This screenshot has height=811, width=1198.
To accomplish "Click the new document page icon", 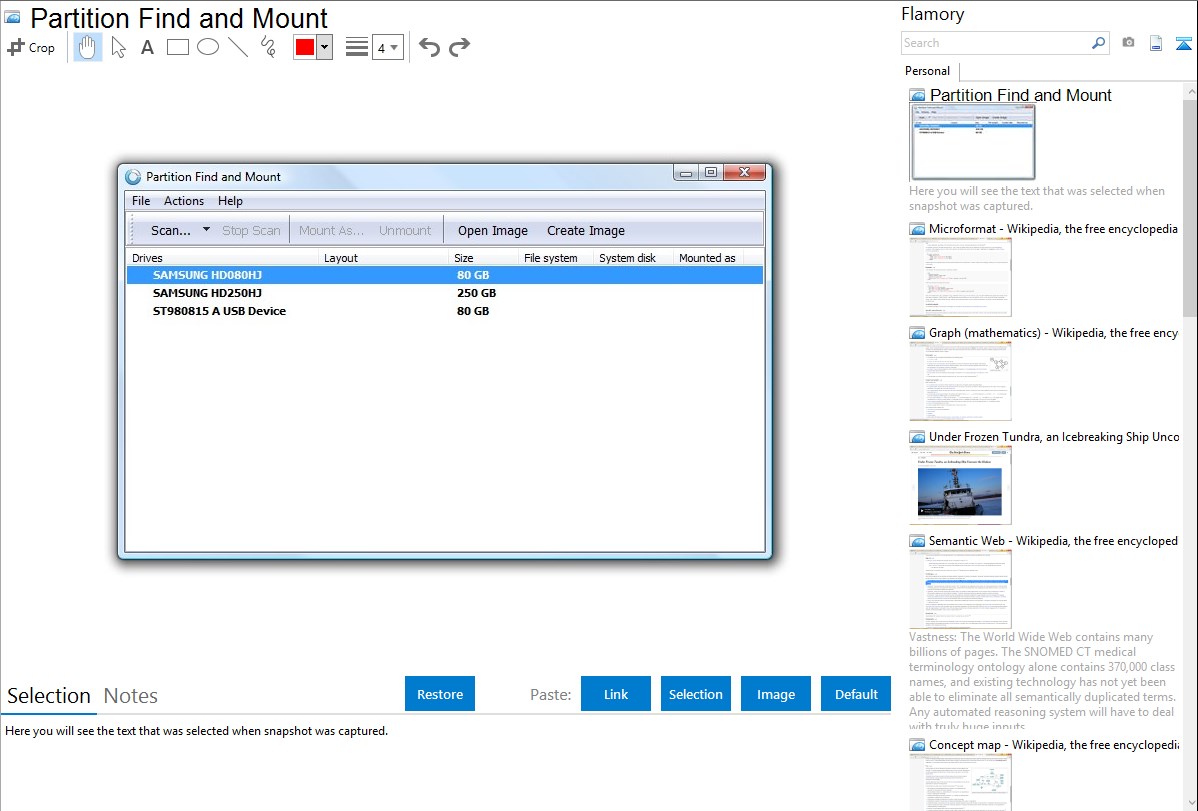I will (1156, 43).
